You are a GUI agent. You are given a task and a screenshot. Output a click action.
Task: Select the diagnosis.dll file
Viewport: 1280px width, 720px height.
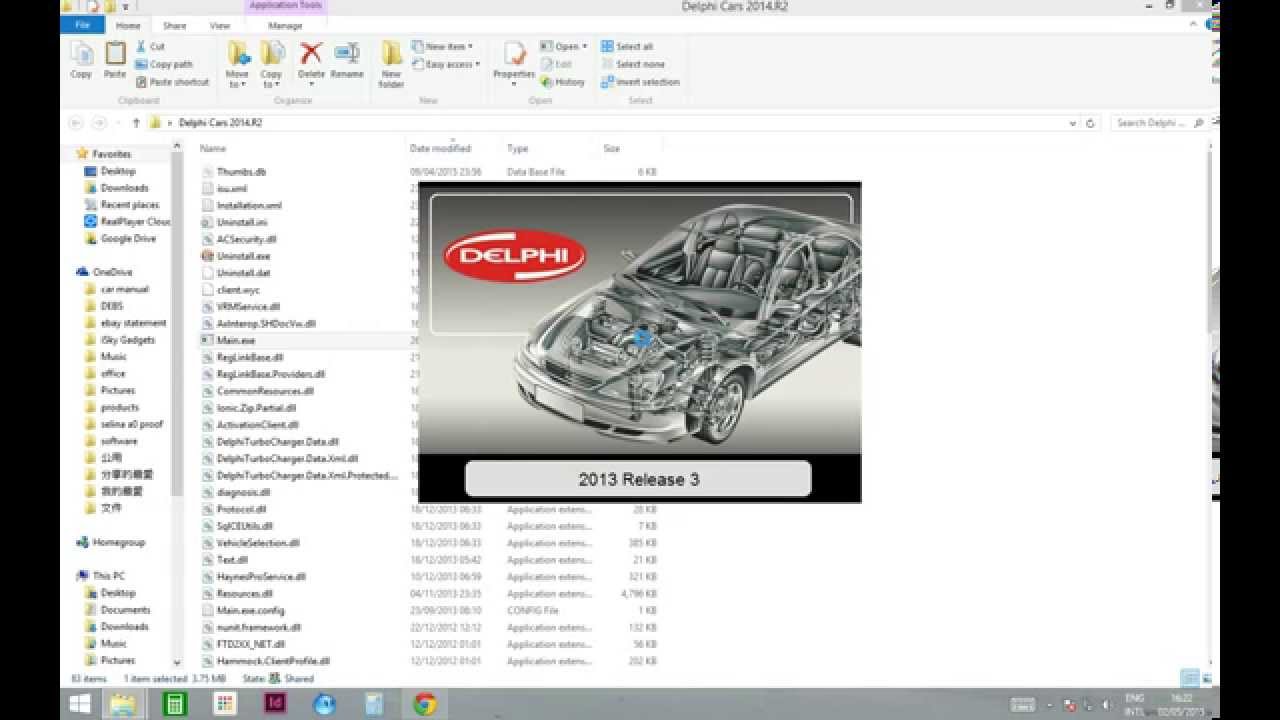pos(243,492)
